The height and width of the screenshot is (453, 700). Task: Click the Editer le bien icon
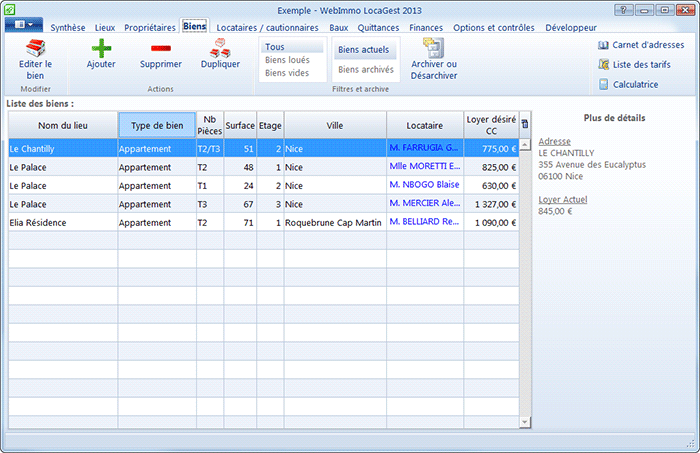(x=35, y=48)
